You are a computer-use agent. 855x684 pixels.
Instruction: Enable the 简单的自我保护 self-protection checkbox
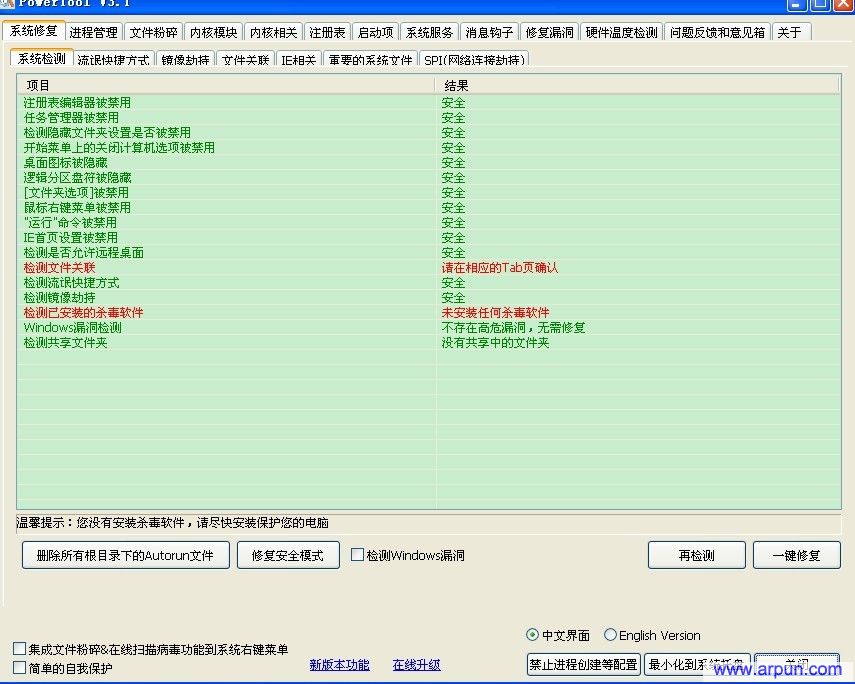pos(18,667)
